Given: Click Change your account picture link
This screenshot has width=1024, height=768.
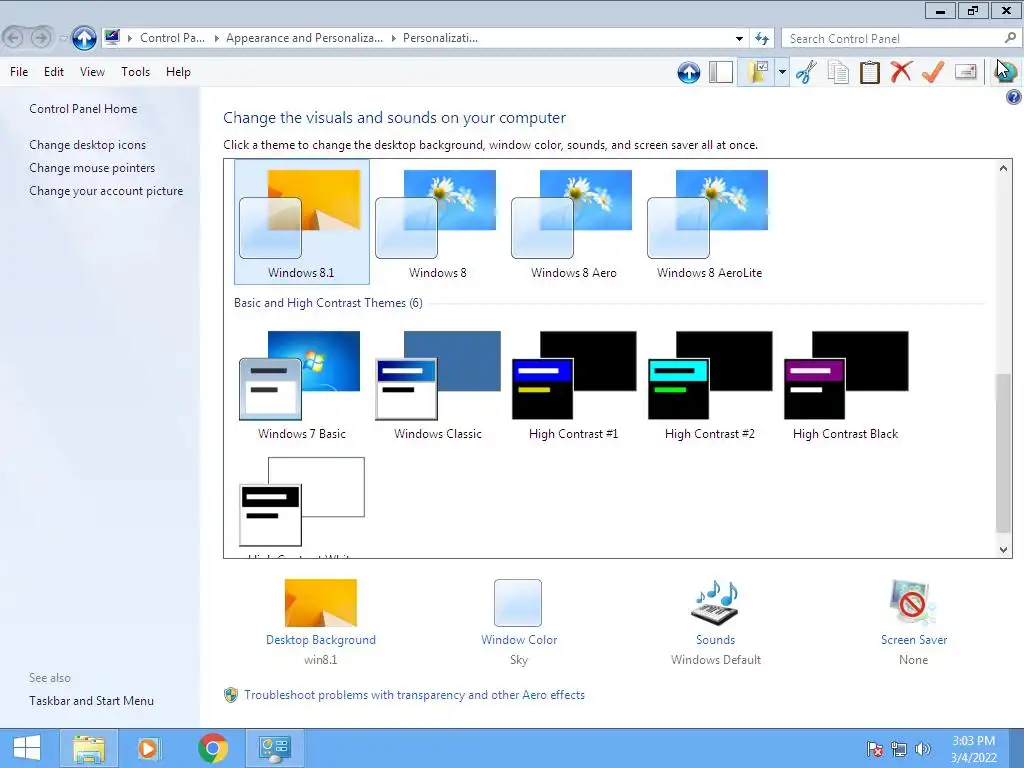Looking at the screenshot, I should (x=106, y=191).
